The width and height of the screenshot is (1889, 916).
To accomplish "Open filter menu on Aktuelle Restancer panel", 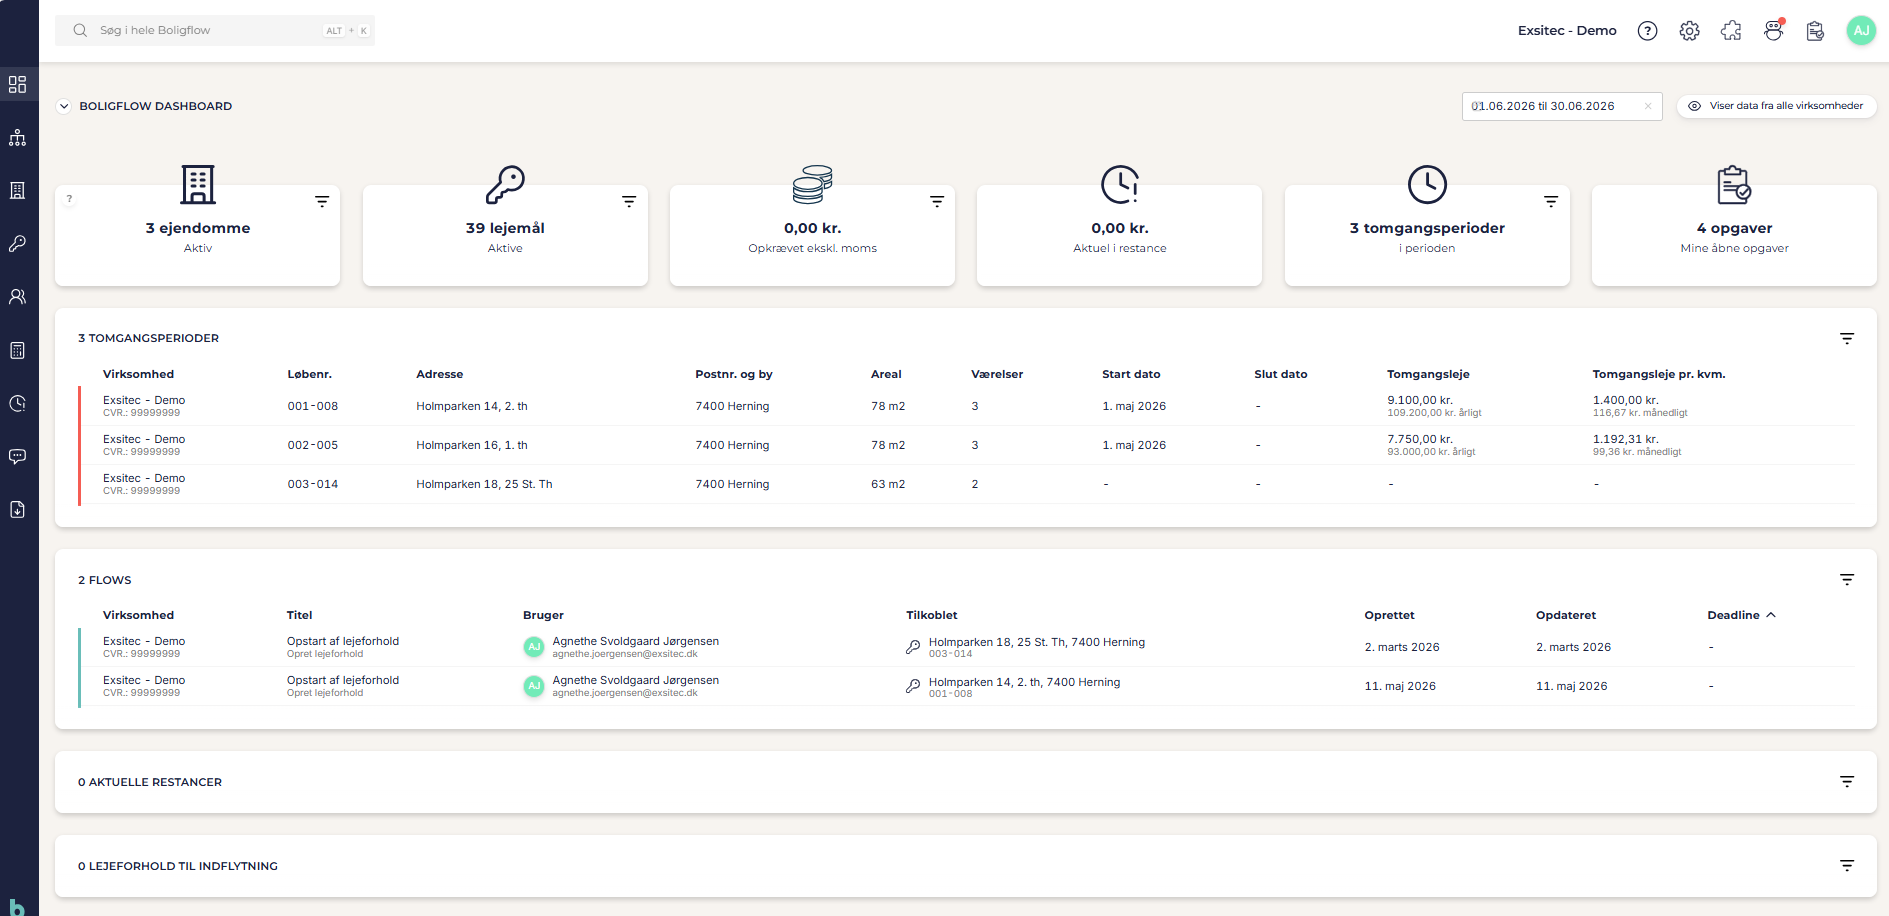I will tap(1847, 781).
